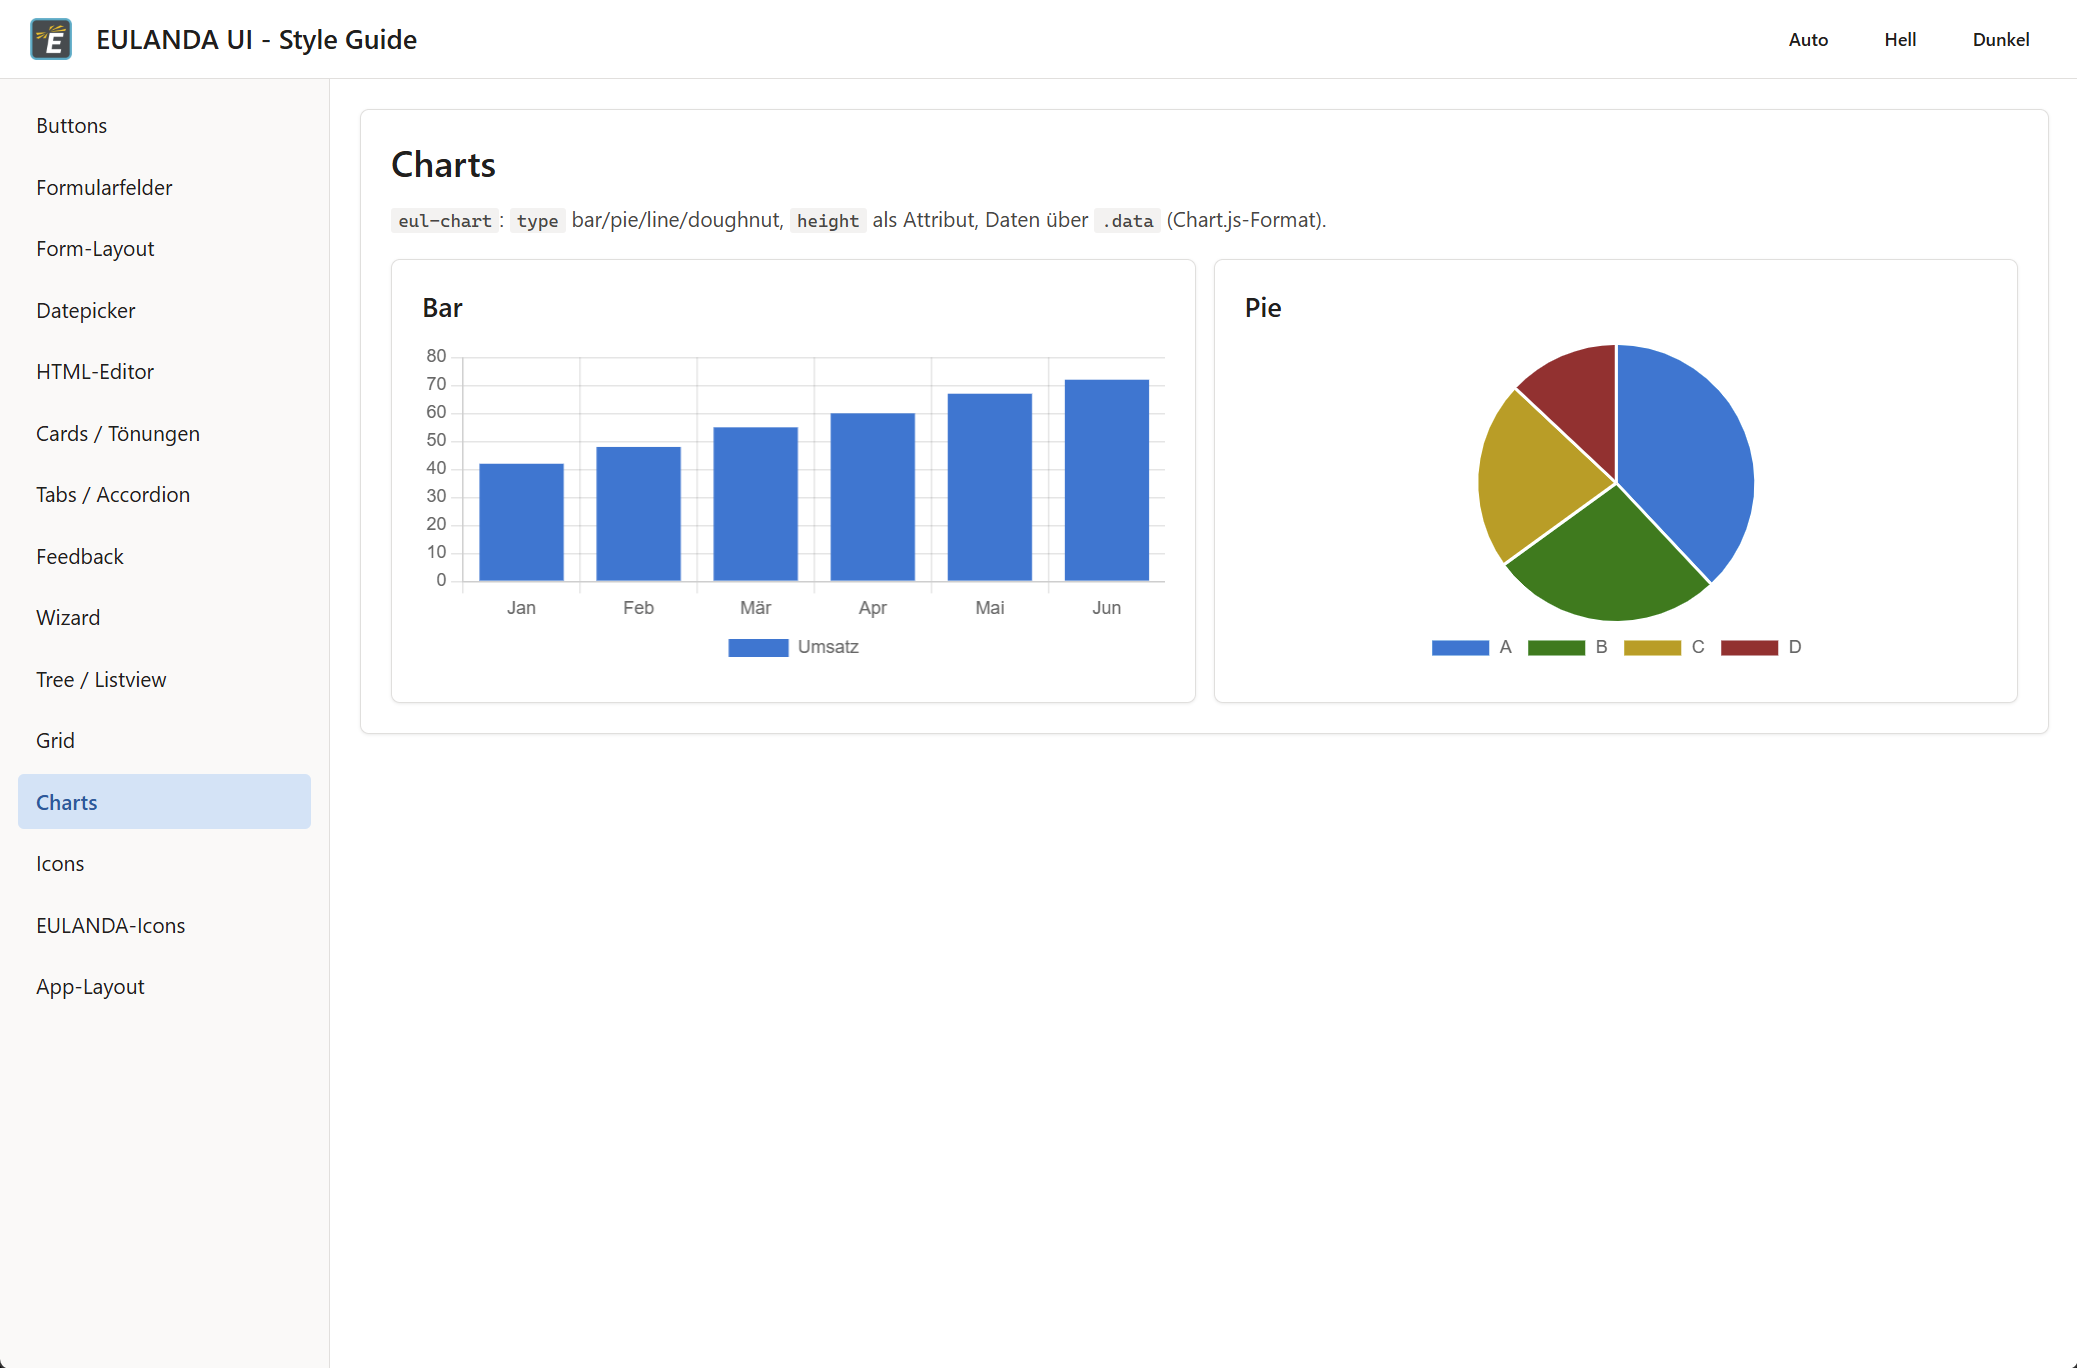2077x1368 pixels.
Task: Navigate to EULANDA-Icons page
Action: [164, 926]
